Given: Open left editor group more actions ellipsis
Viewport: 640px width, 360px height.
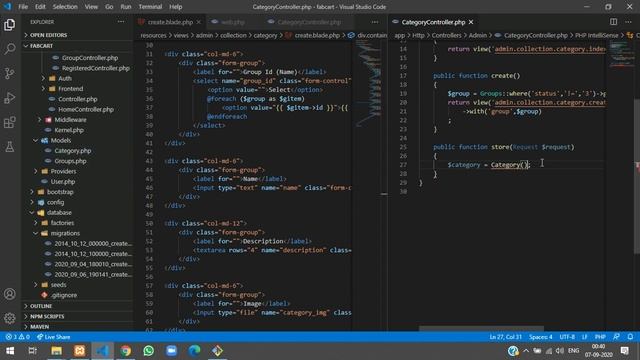Looking at the screenshot, I should pyautogui.click(x=375, y=22).
